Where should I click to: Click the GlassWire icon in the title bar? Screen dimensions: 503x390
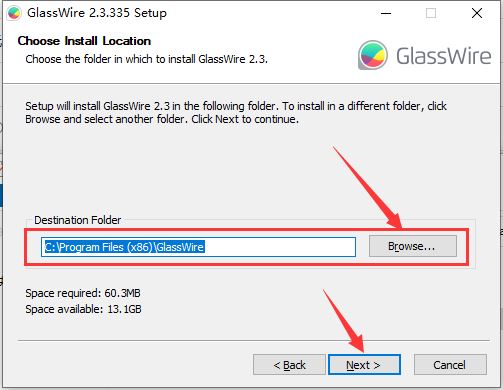pos(14,13)
